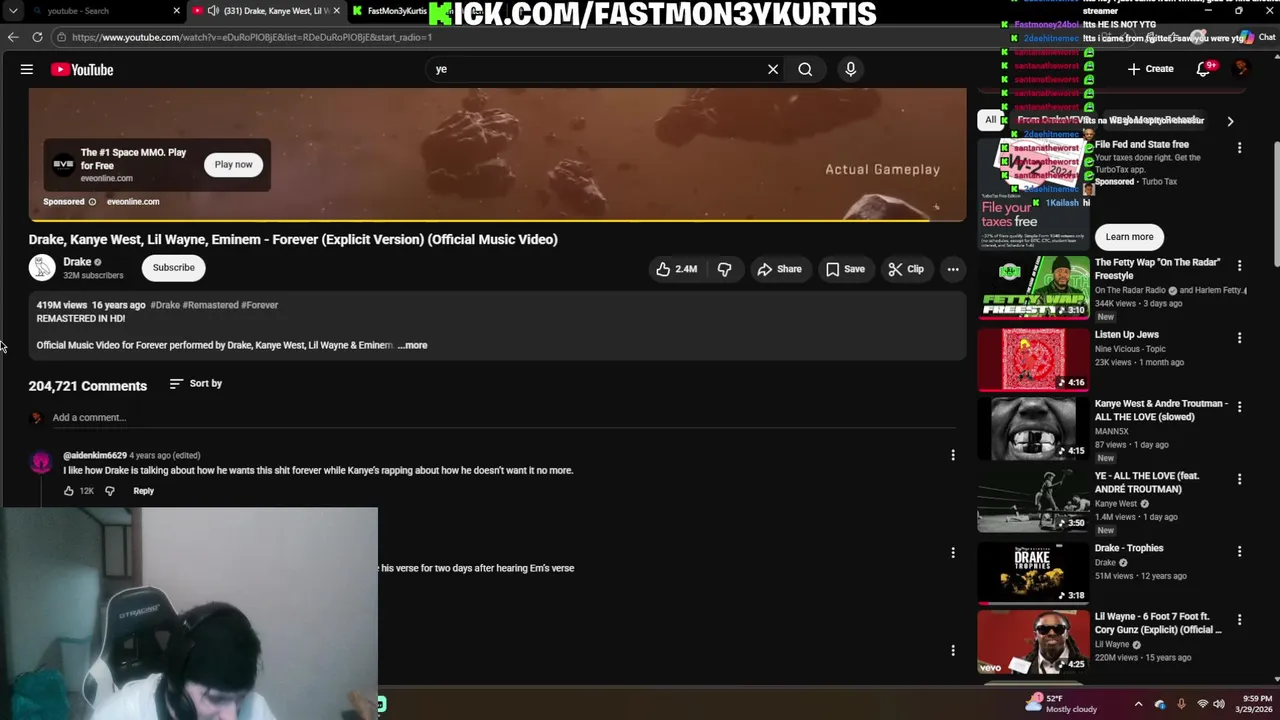Advance the chip filters with the right arrow

point(1230,121)
